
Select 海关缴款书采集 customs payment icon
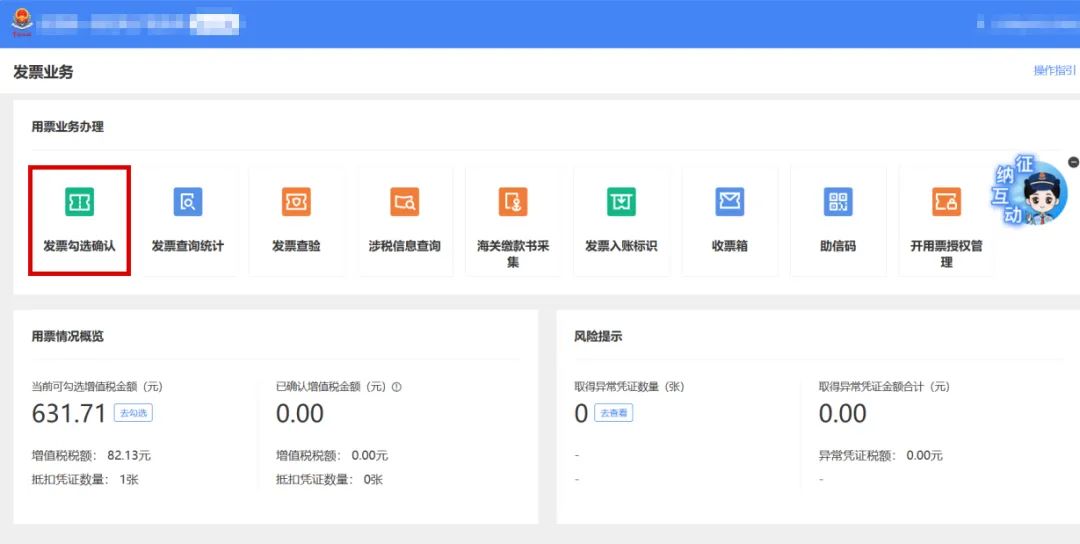(x=513, y=202)
